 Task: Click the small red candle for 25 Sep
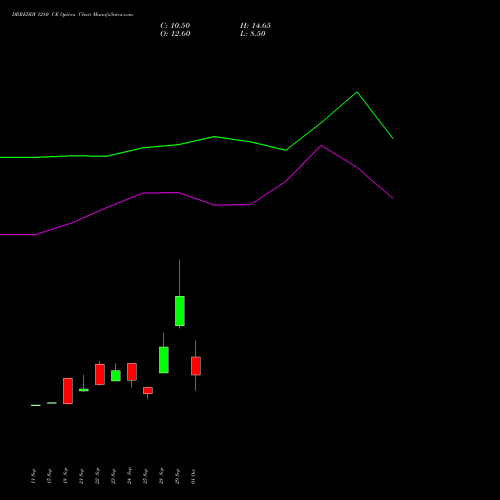tap(148, 390)
